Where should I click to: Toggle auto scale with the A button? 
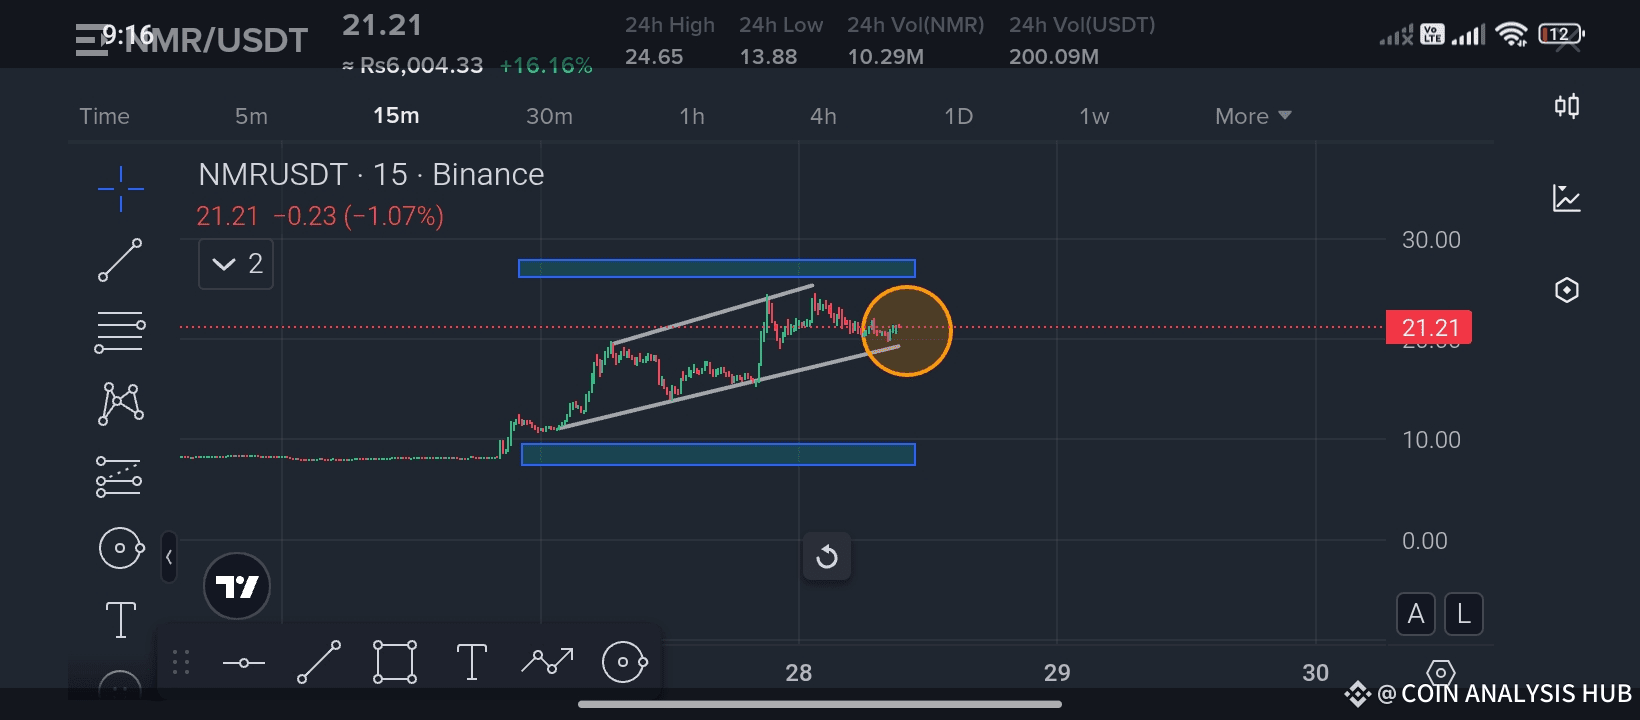tap(1416, 614)
